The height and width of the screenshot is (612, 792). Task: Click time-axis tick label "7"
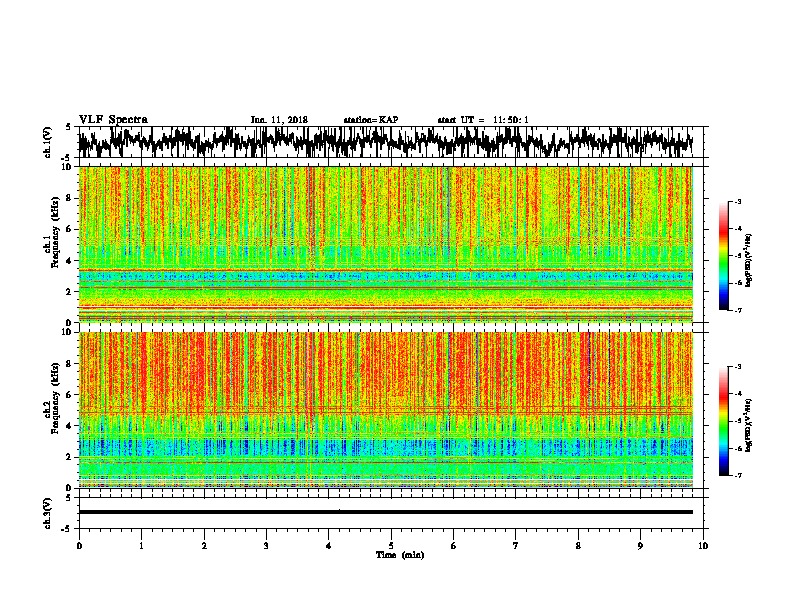point(516,546)
